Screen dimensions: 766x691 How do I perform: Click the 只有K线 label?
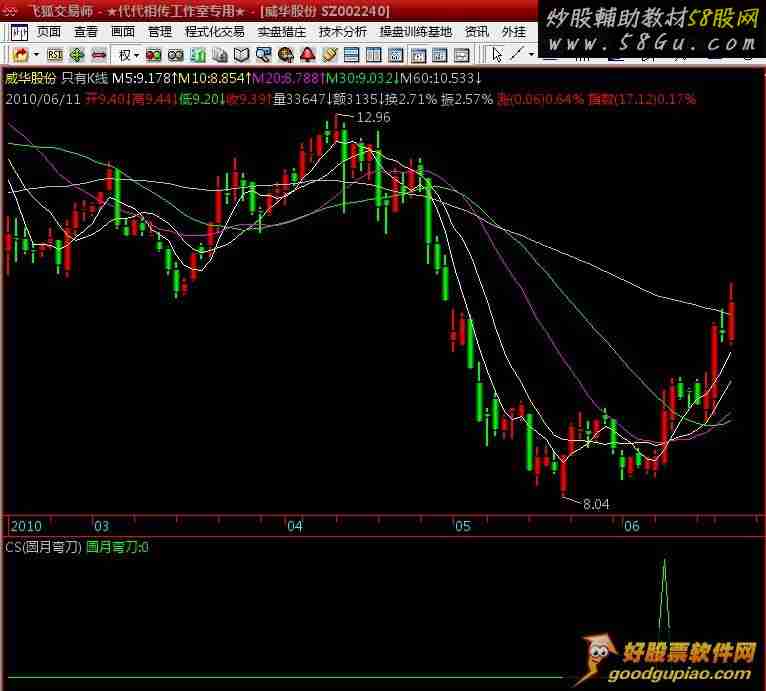coord(84,76)
